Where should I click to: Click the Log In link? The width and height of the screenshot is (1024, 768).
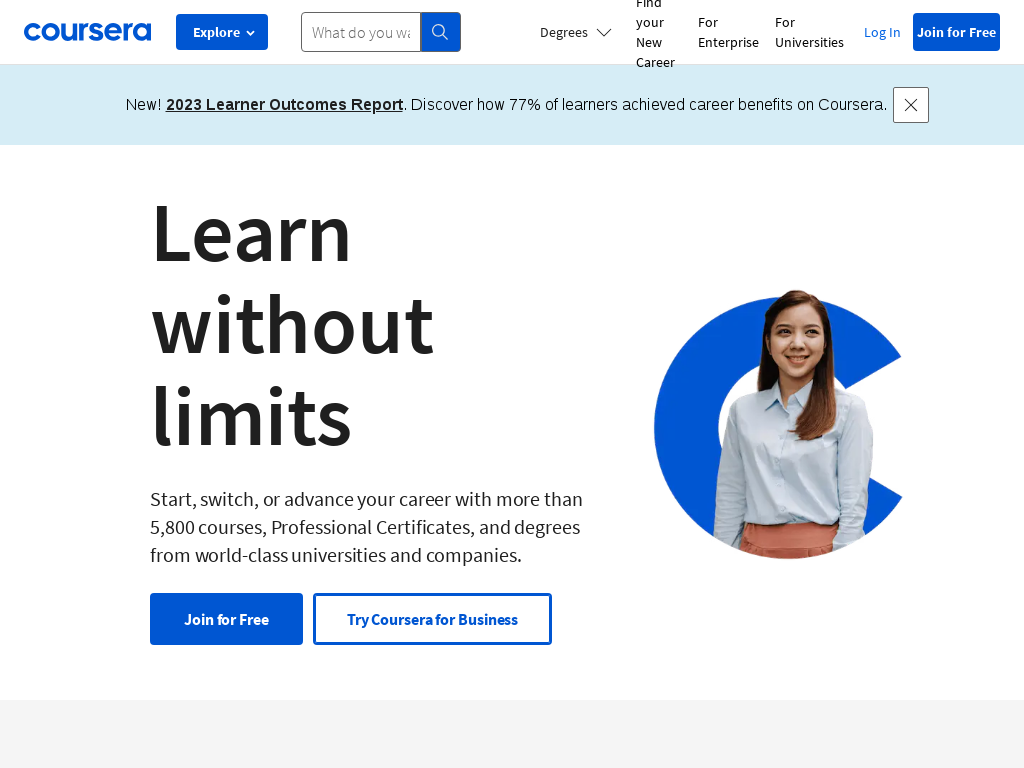pos(882,32)
